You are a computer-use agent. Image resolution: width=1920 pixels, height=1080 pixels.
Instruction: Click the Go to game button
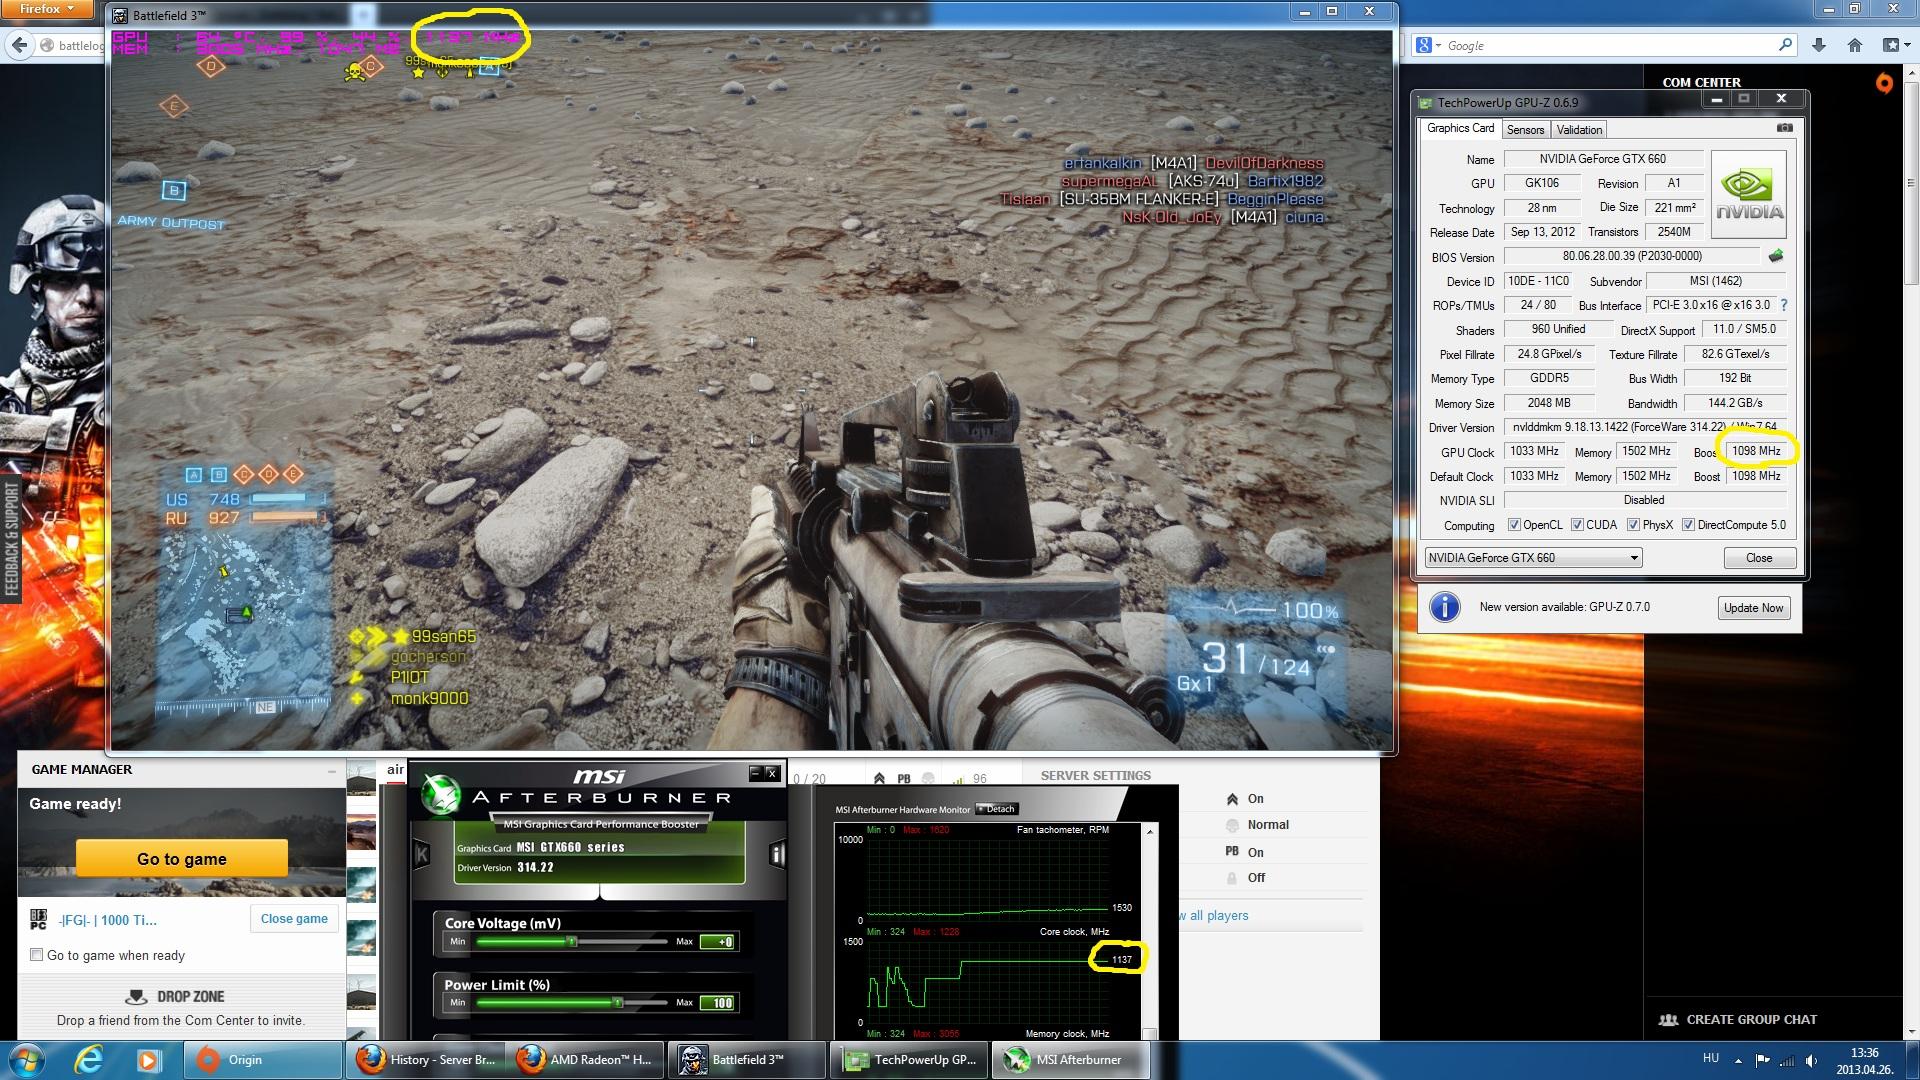(x=181, y=859)
